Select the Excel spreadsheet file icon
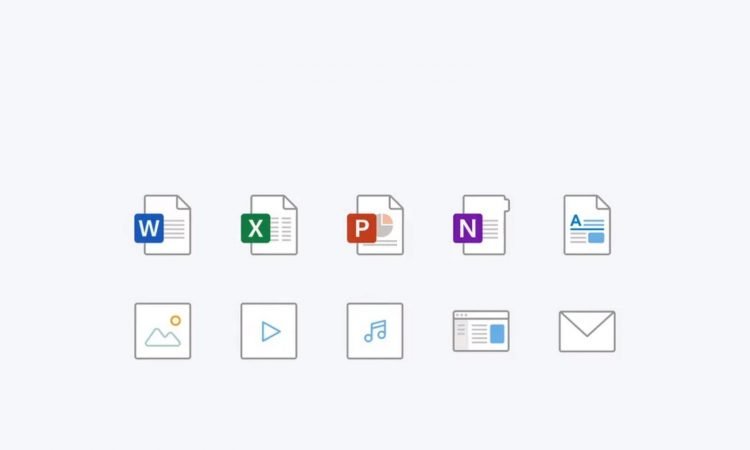The width and height of the screenshot is (750, 450). pos(271,226)
